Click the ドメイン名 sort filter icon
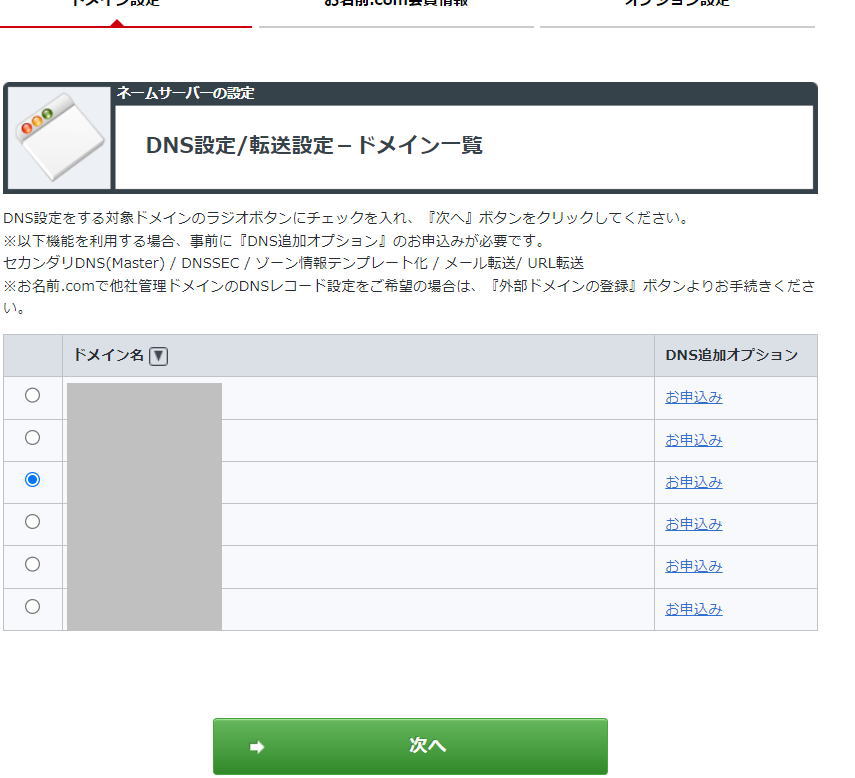855x778 pixels. [x=158, y=355]
